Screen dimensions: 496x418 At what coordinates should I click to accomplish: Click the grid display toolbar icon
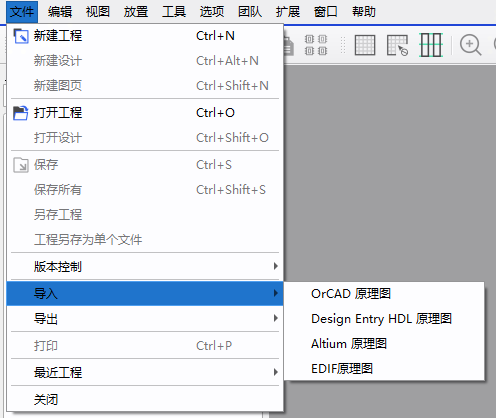[365, 45]
